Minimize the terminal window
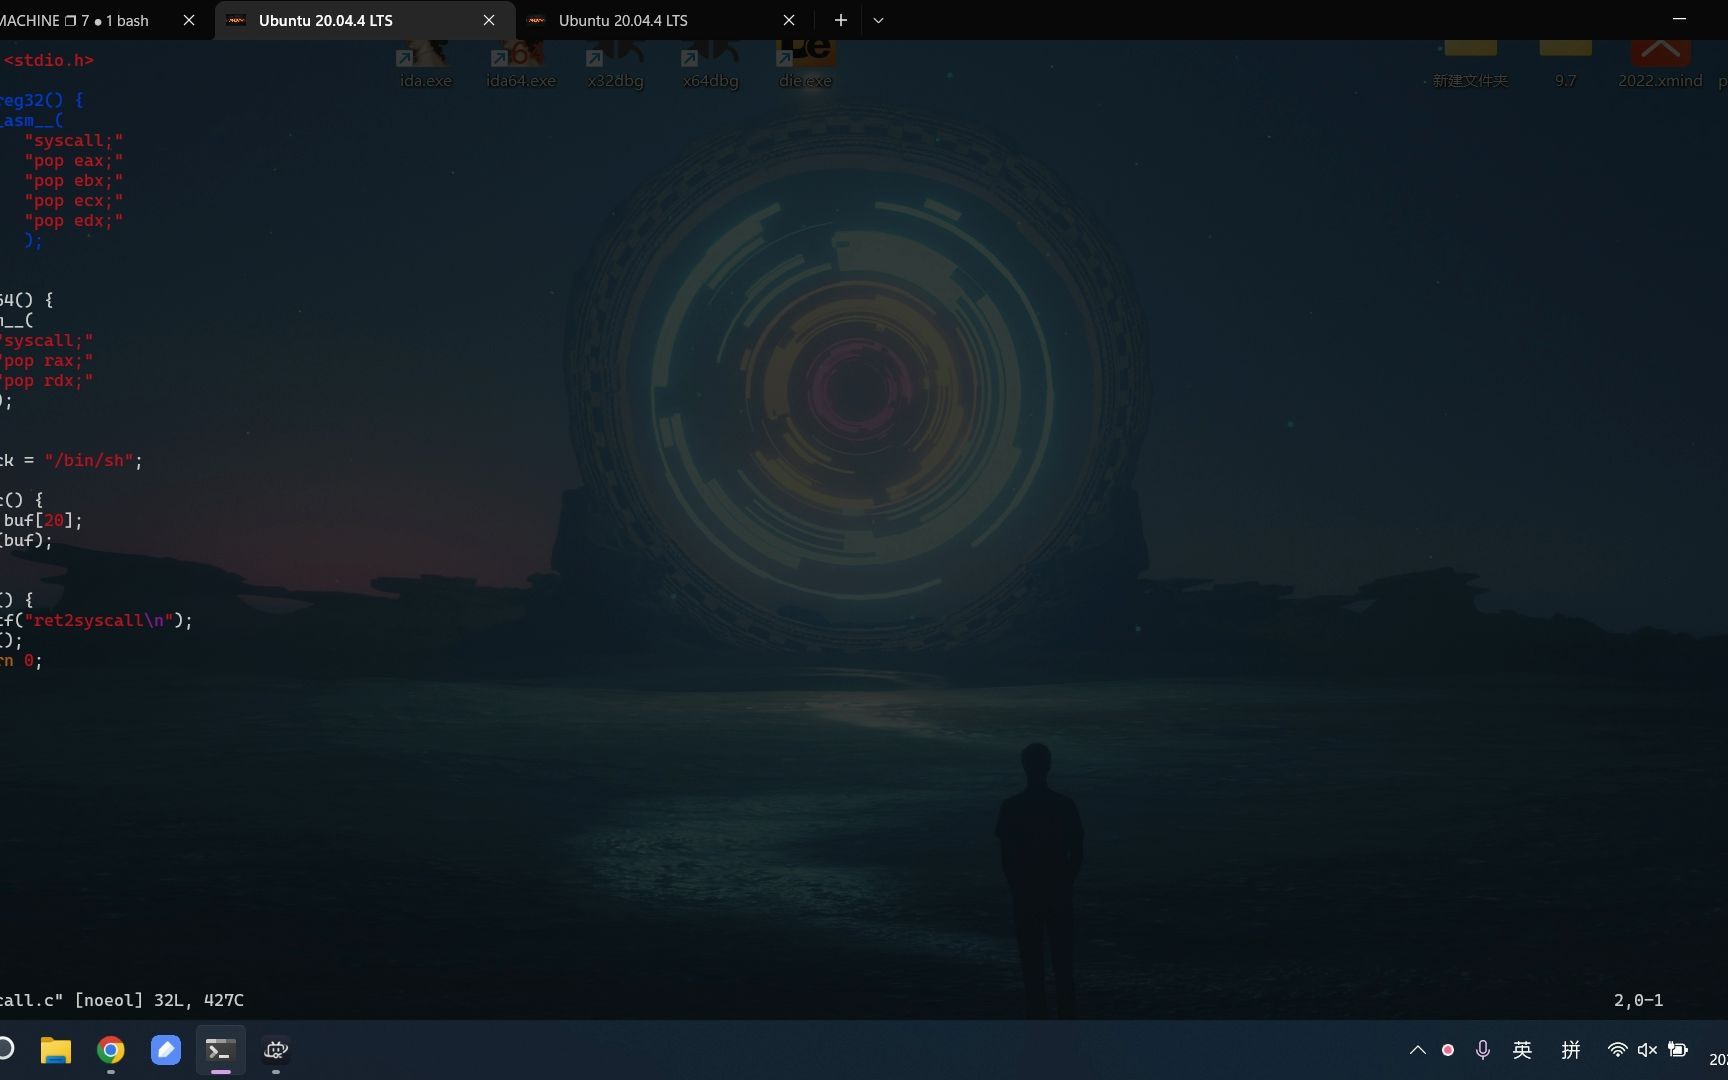Screen dimensions: 1728x1080 [x=1679, y=19]
